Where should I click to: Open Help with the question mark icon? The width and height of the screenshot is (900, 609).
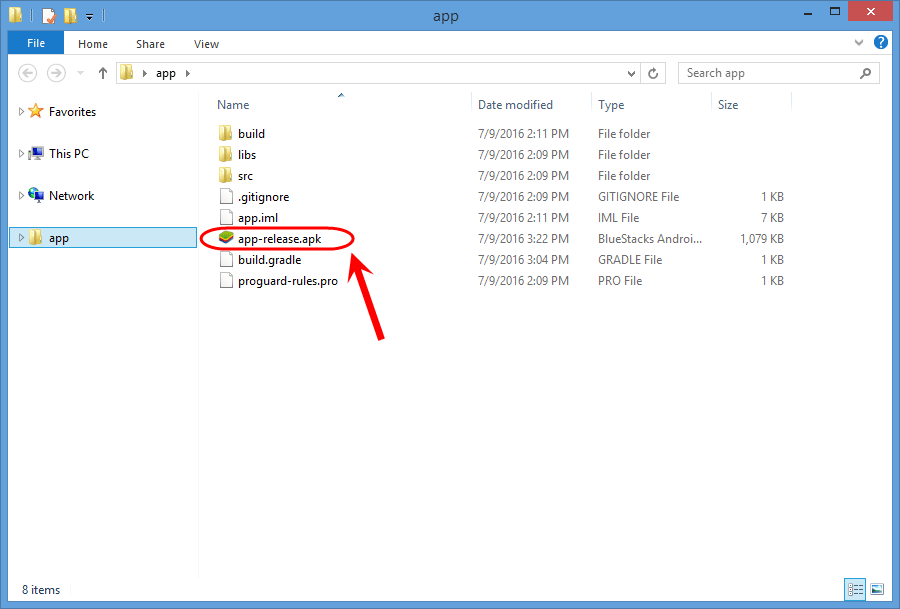point(880,42)
